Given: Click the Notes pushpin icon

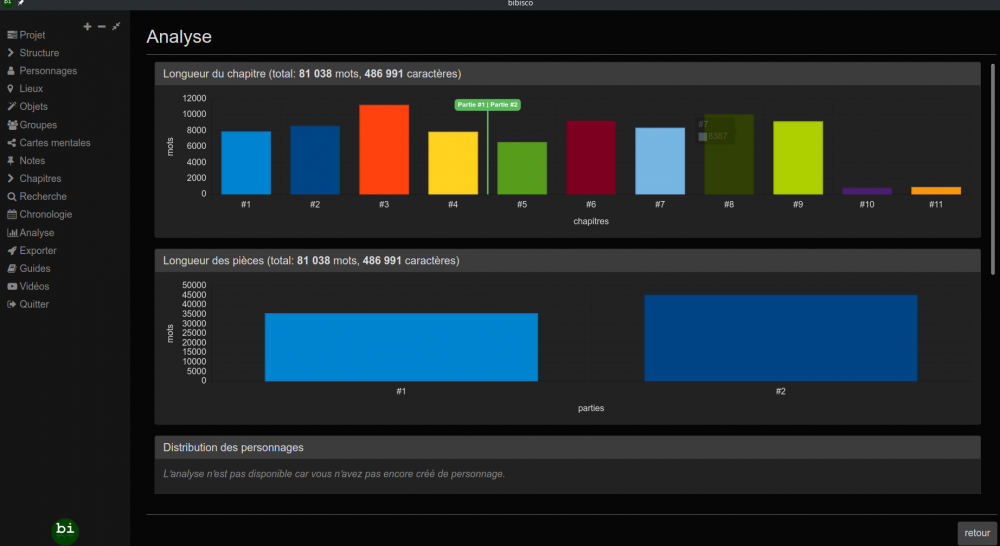Looking at the screenshot, I should (11, 161).
